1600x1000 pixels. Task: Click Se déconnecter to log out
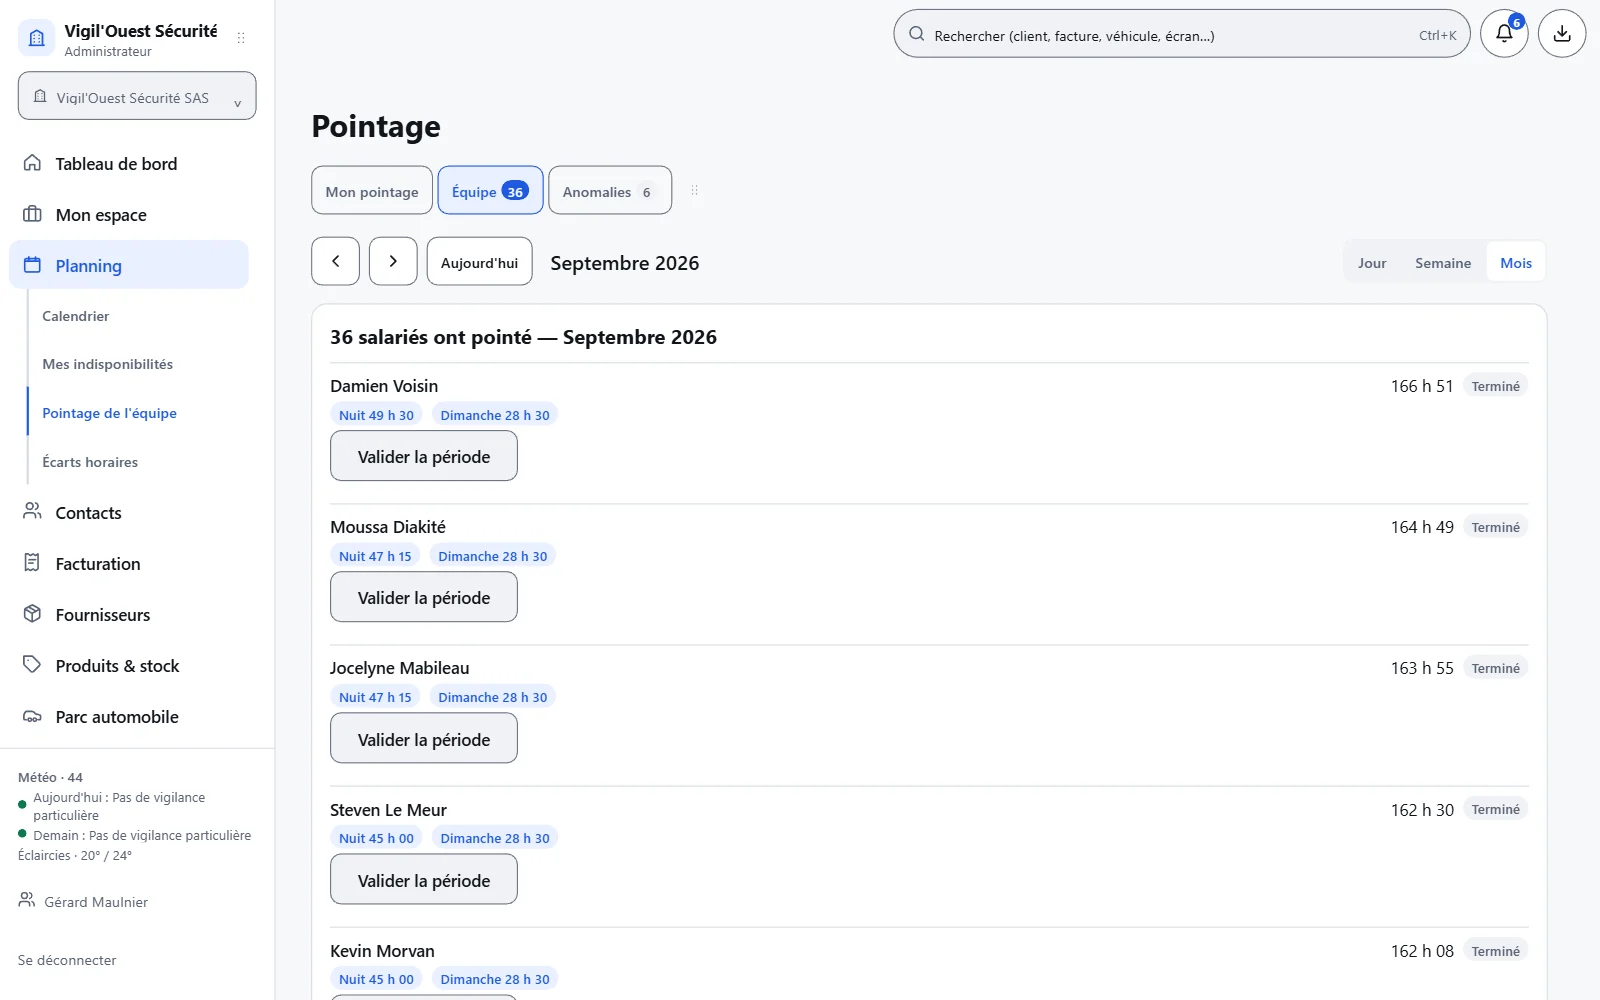(x=67, y=960)
